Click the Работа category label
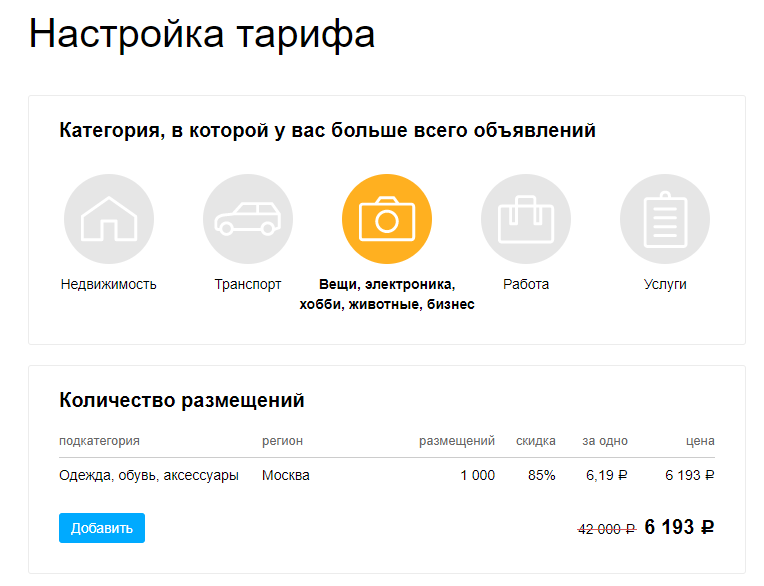The height and width of the screenshot is (586, 764). [x=526, y=284]
